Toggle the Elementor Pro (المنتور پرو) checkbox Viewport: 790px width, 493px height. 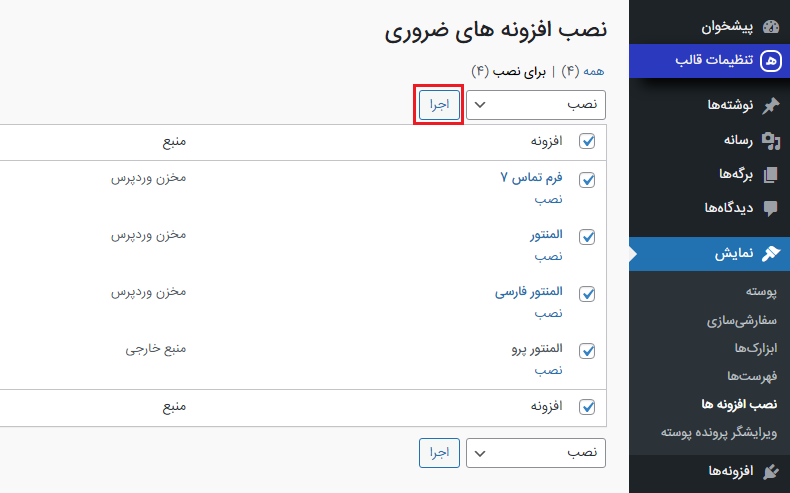588,351
